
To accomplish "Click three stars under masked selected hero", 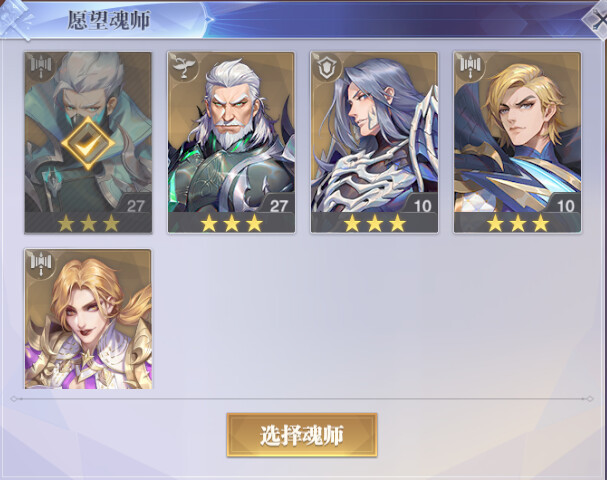I will [88, 223].
